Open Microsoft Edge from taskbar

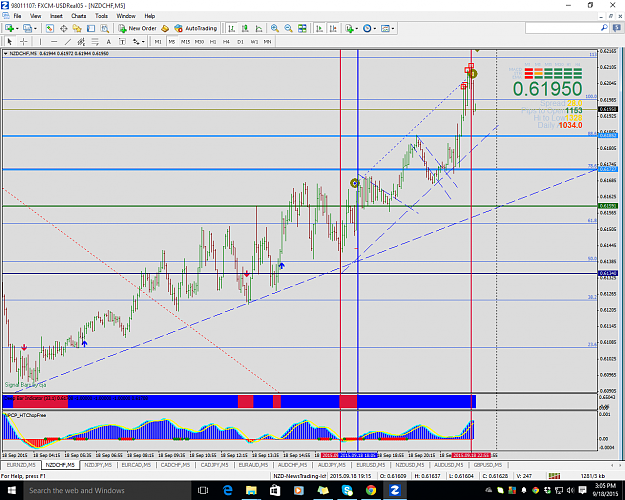tap(227, 490)
